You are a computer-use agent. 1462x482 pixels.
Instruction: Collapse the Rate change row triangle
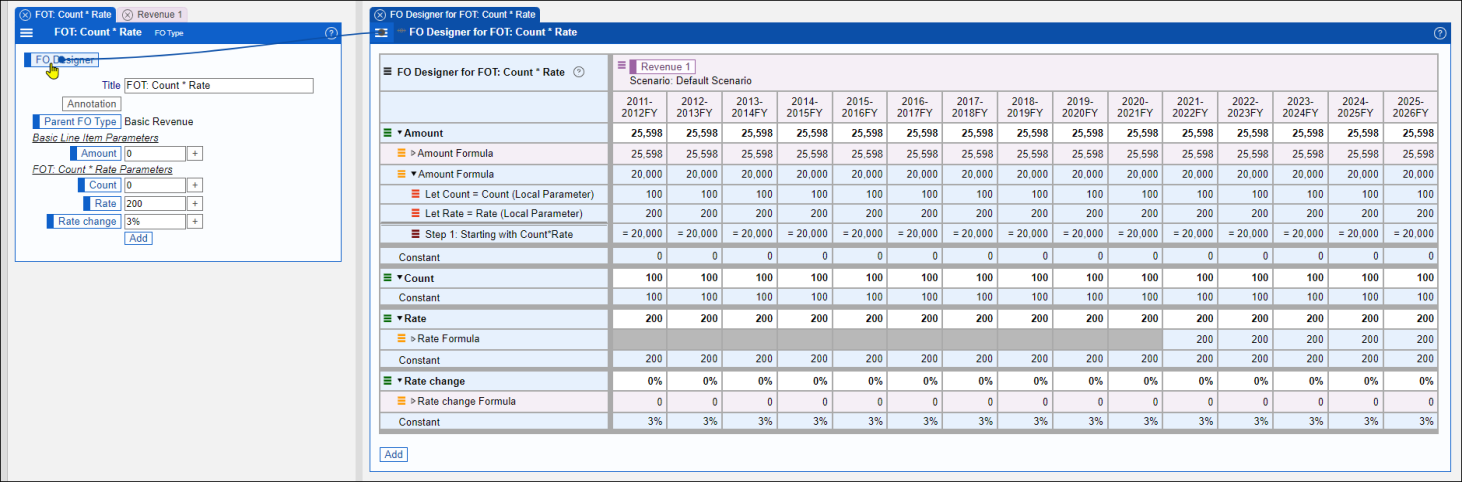400,381
